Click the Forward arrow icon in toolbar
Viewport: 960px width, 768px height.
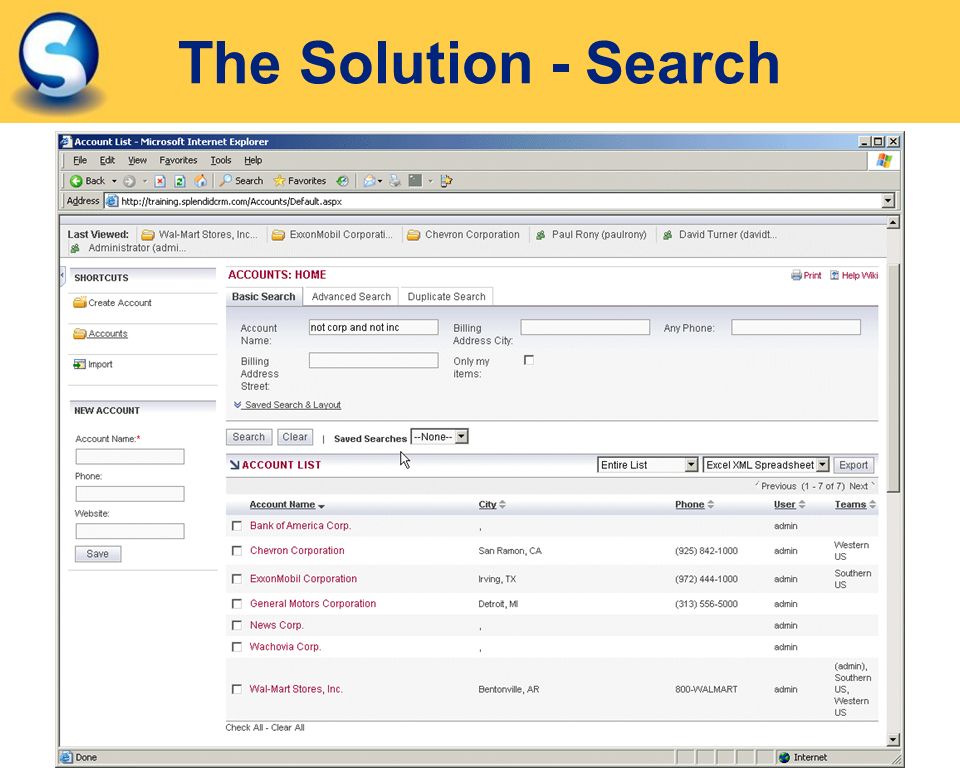click(129, 181)
